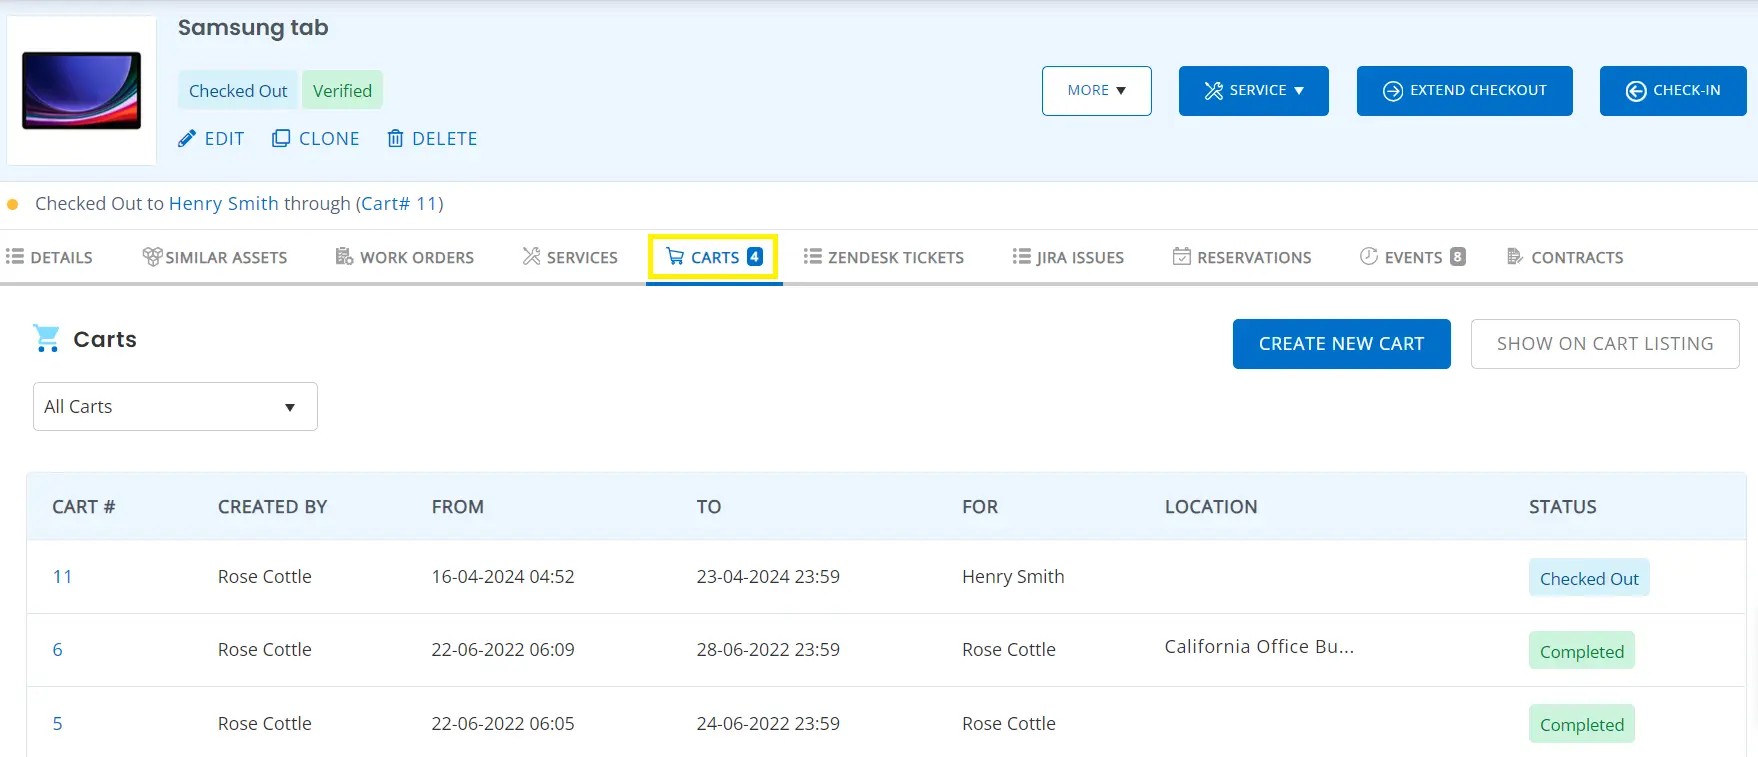Open the Henry Smith user link
The width and height of the screenshot is (1758, 757).
(x=223, y=204)
